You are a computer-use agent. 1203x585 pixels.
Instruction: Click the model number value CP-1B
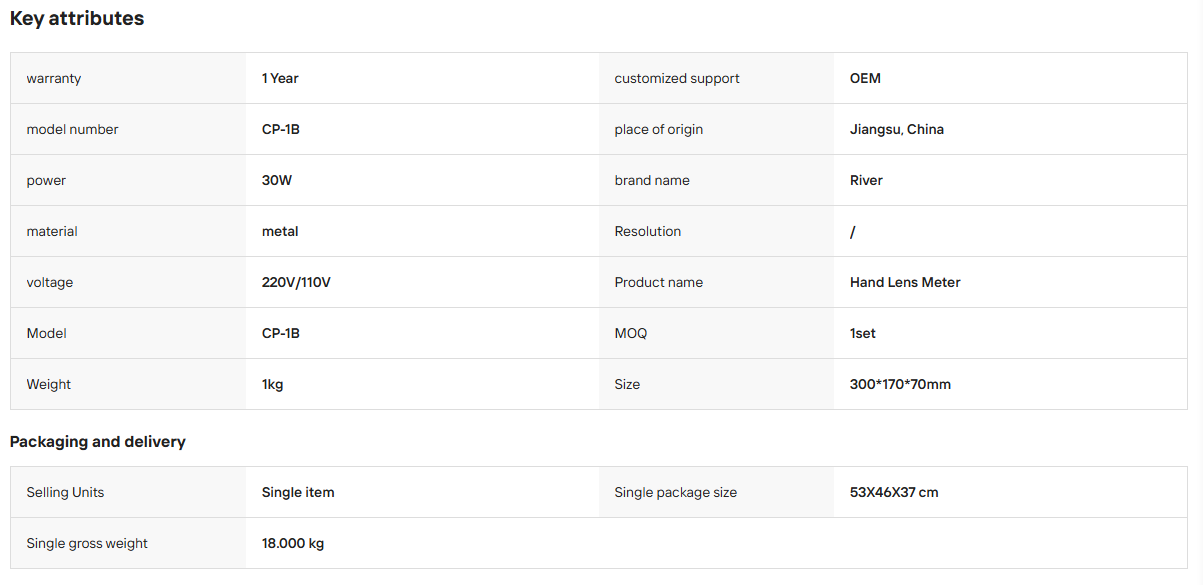tap(281, 129)
